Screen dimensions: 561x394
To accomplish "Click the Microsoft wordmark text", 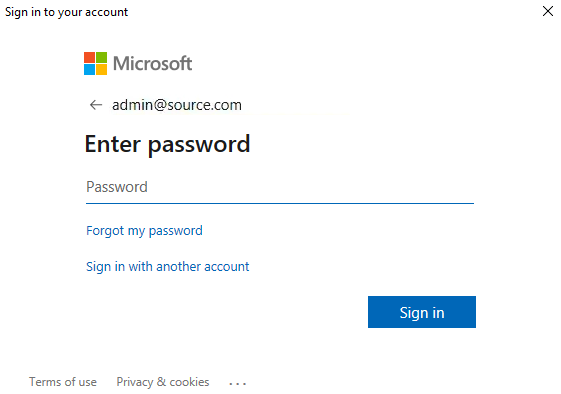I will coord(152,64).
